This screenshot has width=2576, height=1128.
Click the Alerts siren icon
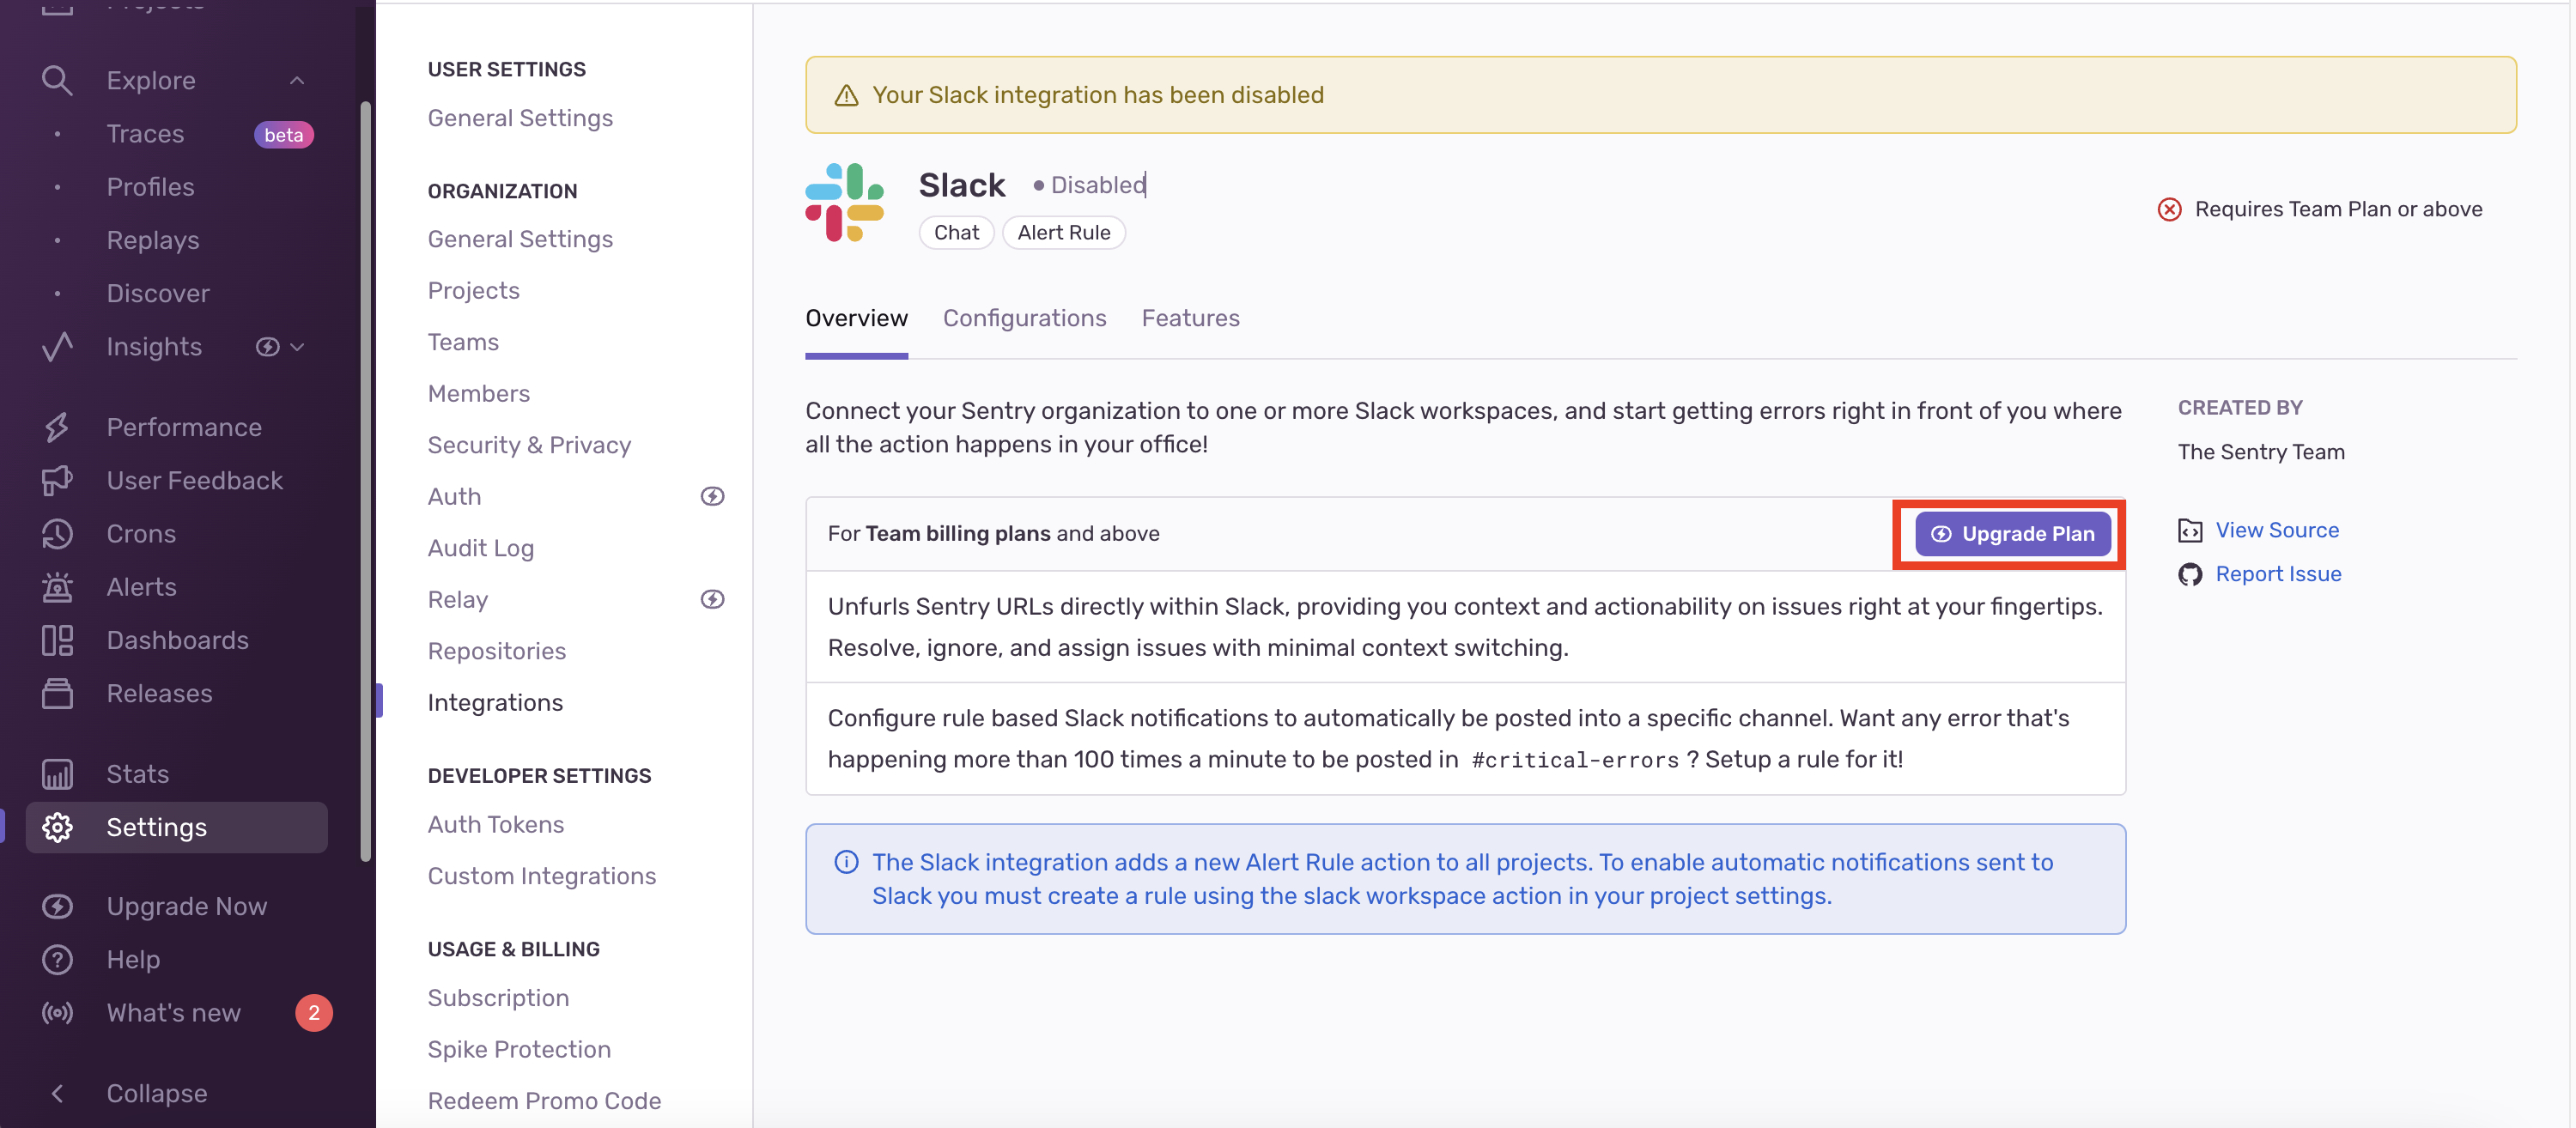coord(57,587)
